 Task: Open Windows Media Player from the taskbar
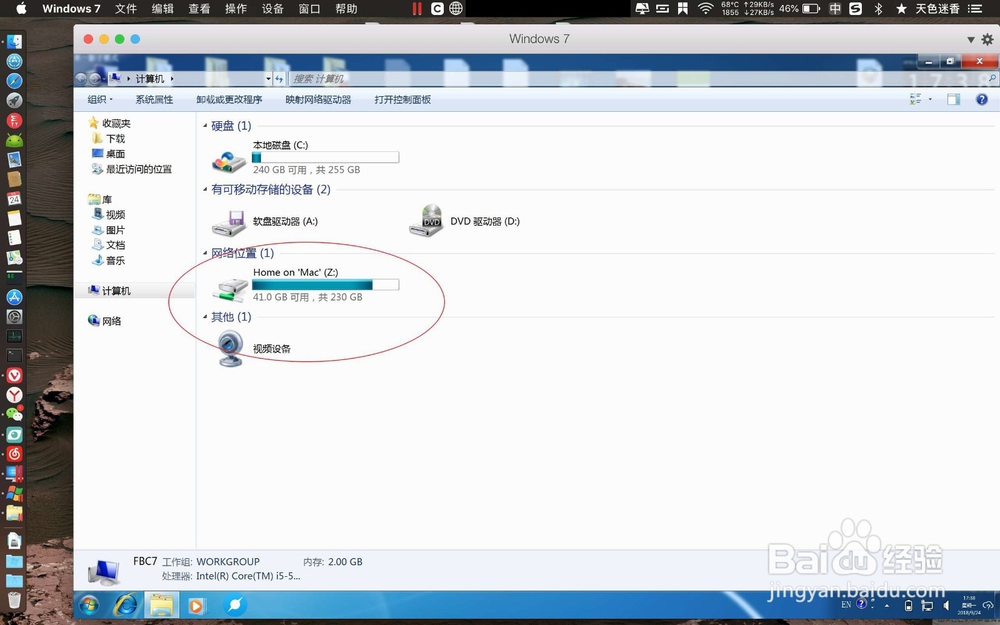pyautogui.click(x=196, y=605)
